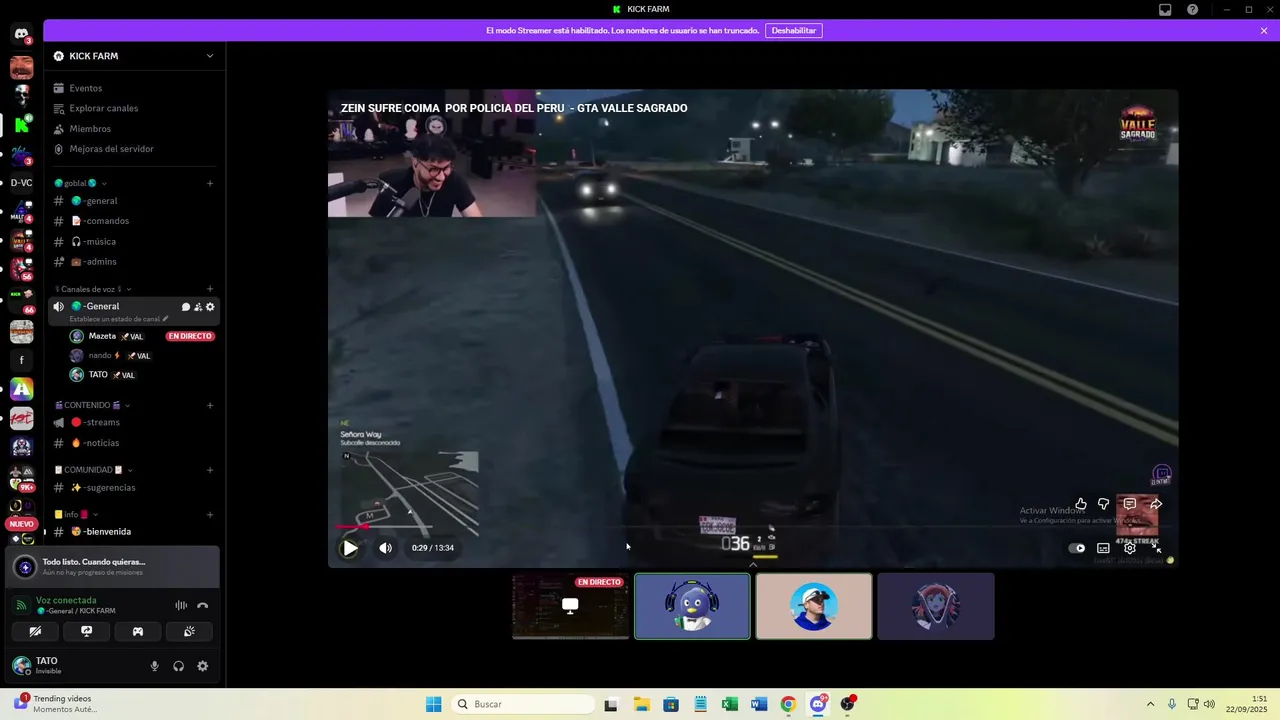Play the video stream
This screenshot has height=720, width=1280.
(349, 548)
